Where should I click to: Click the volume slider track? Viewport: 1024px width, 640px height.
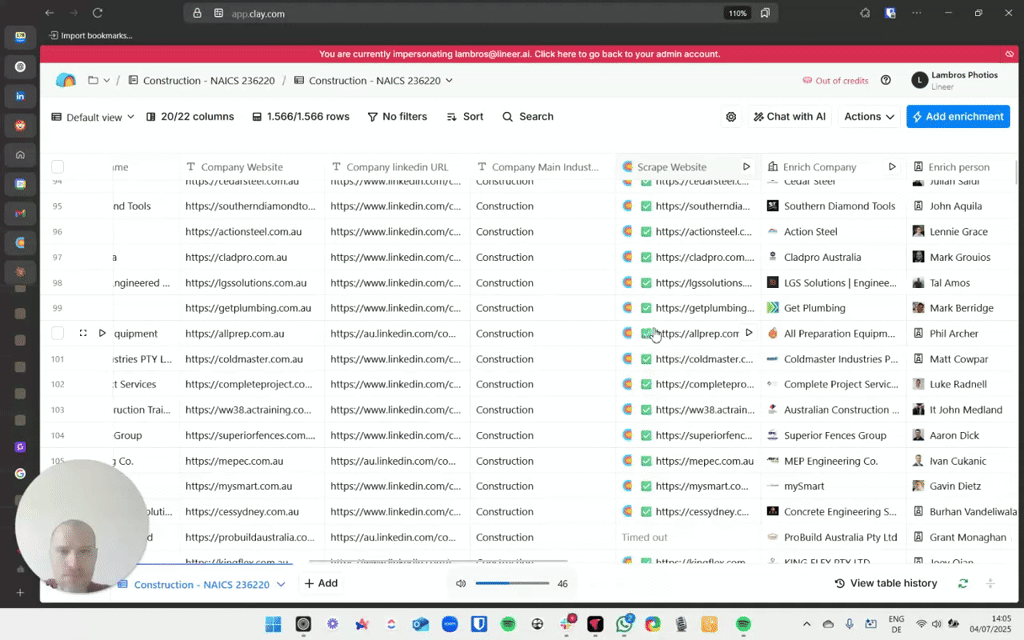click(512, 583)
